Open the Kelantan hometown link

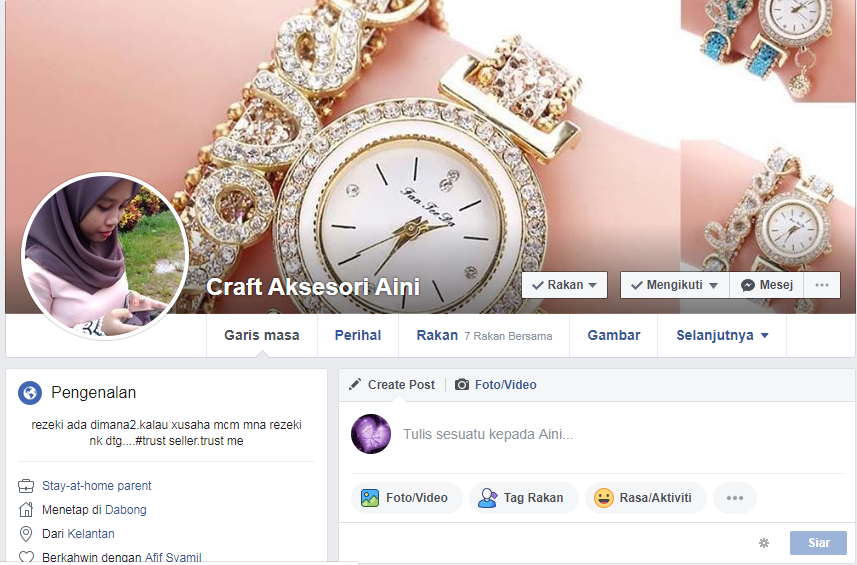[x=91, y=534]
